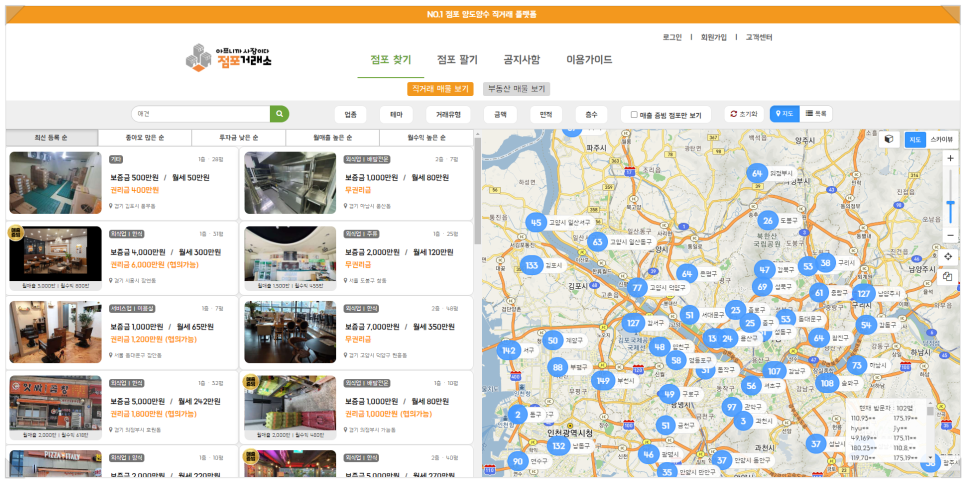966x483 pixels.
Task: Click the 로그인 link
Action: coord(672,37)
